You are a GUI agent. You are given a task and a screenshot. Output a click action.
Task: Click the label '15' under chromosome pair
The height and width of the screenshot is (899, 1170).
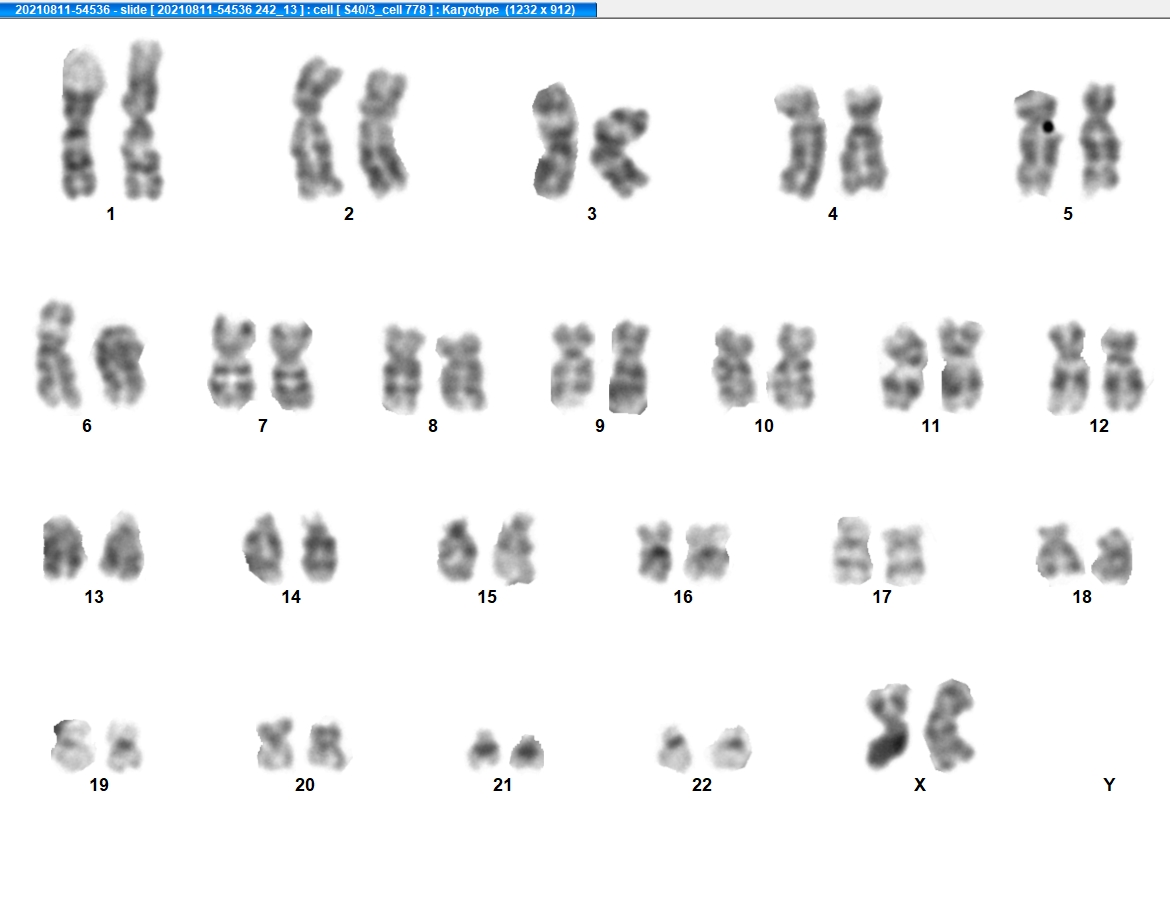pyautogui.click(x=487, y=597)
